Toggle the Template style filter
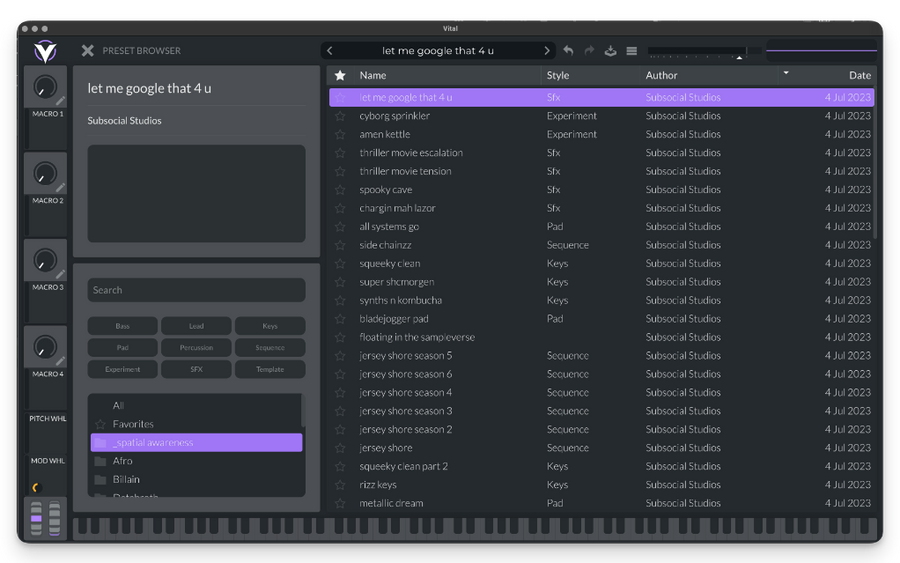This screenshot has height=563, width=900. coord(270,369)
